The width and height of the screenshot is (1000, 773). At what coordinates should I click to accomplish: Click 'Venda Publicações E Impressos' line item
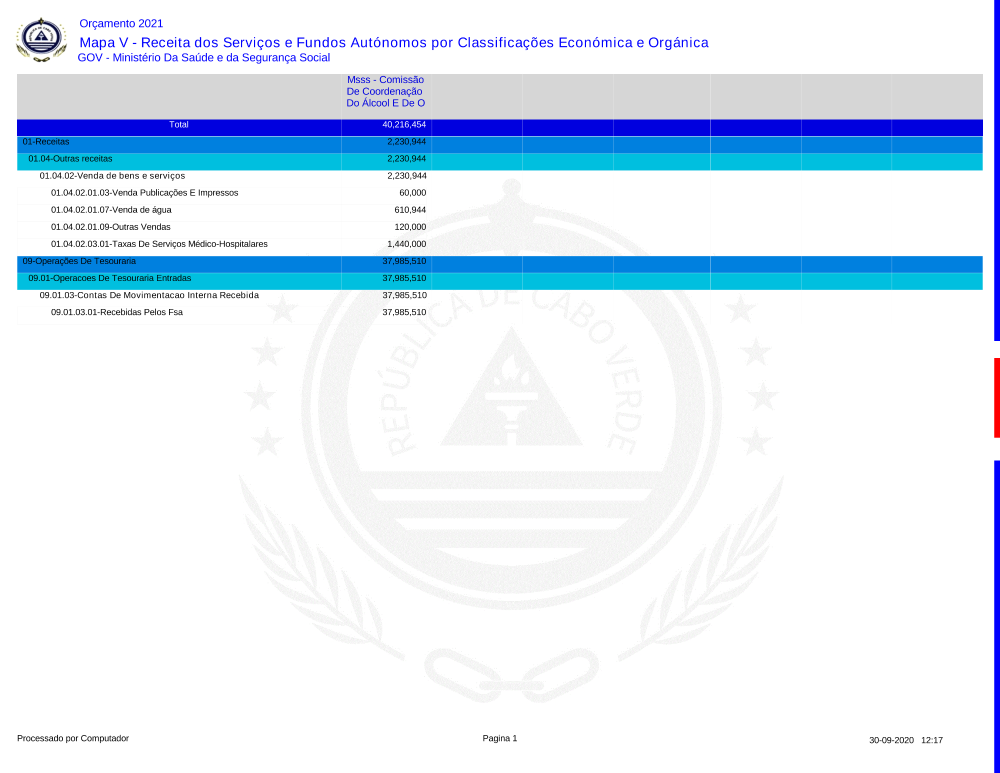[144, 193]
